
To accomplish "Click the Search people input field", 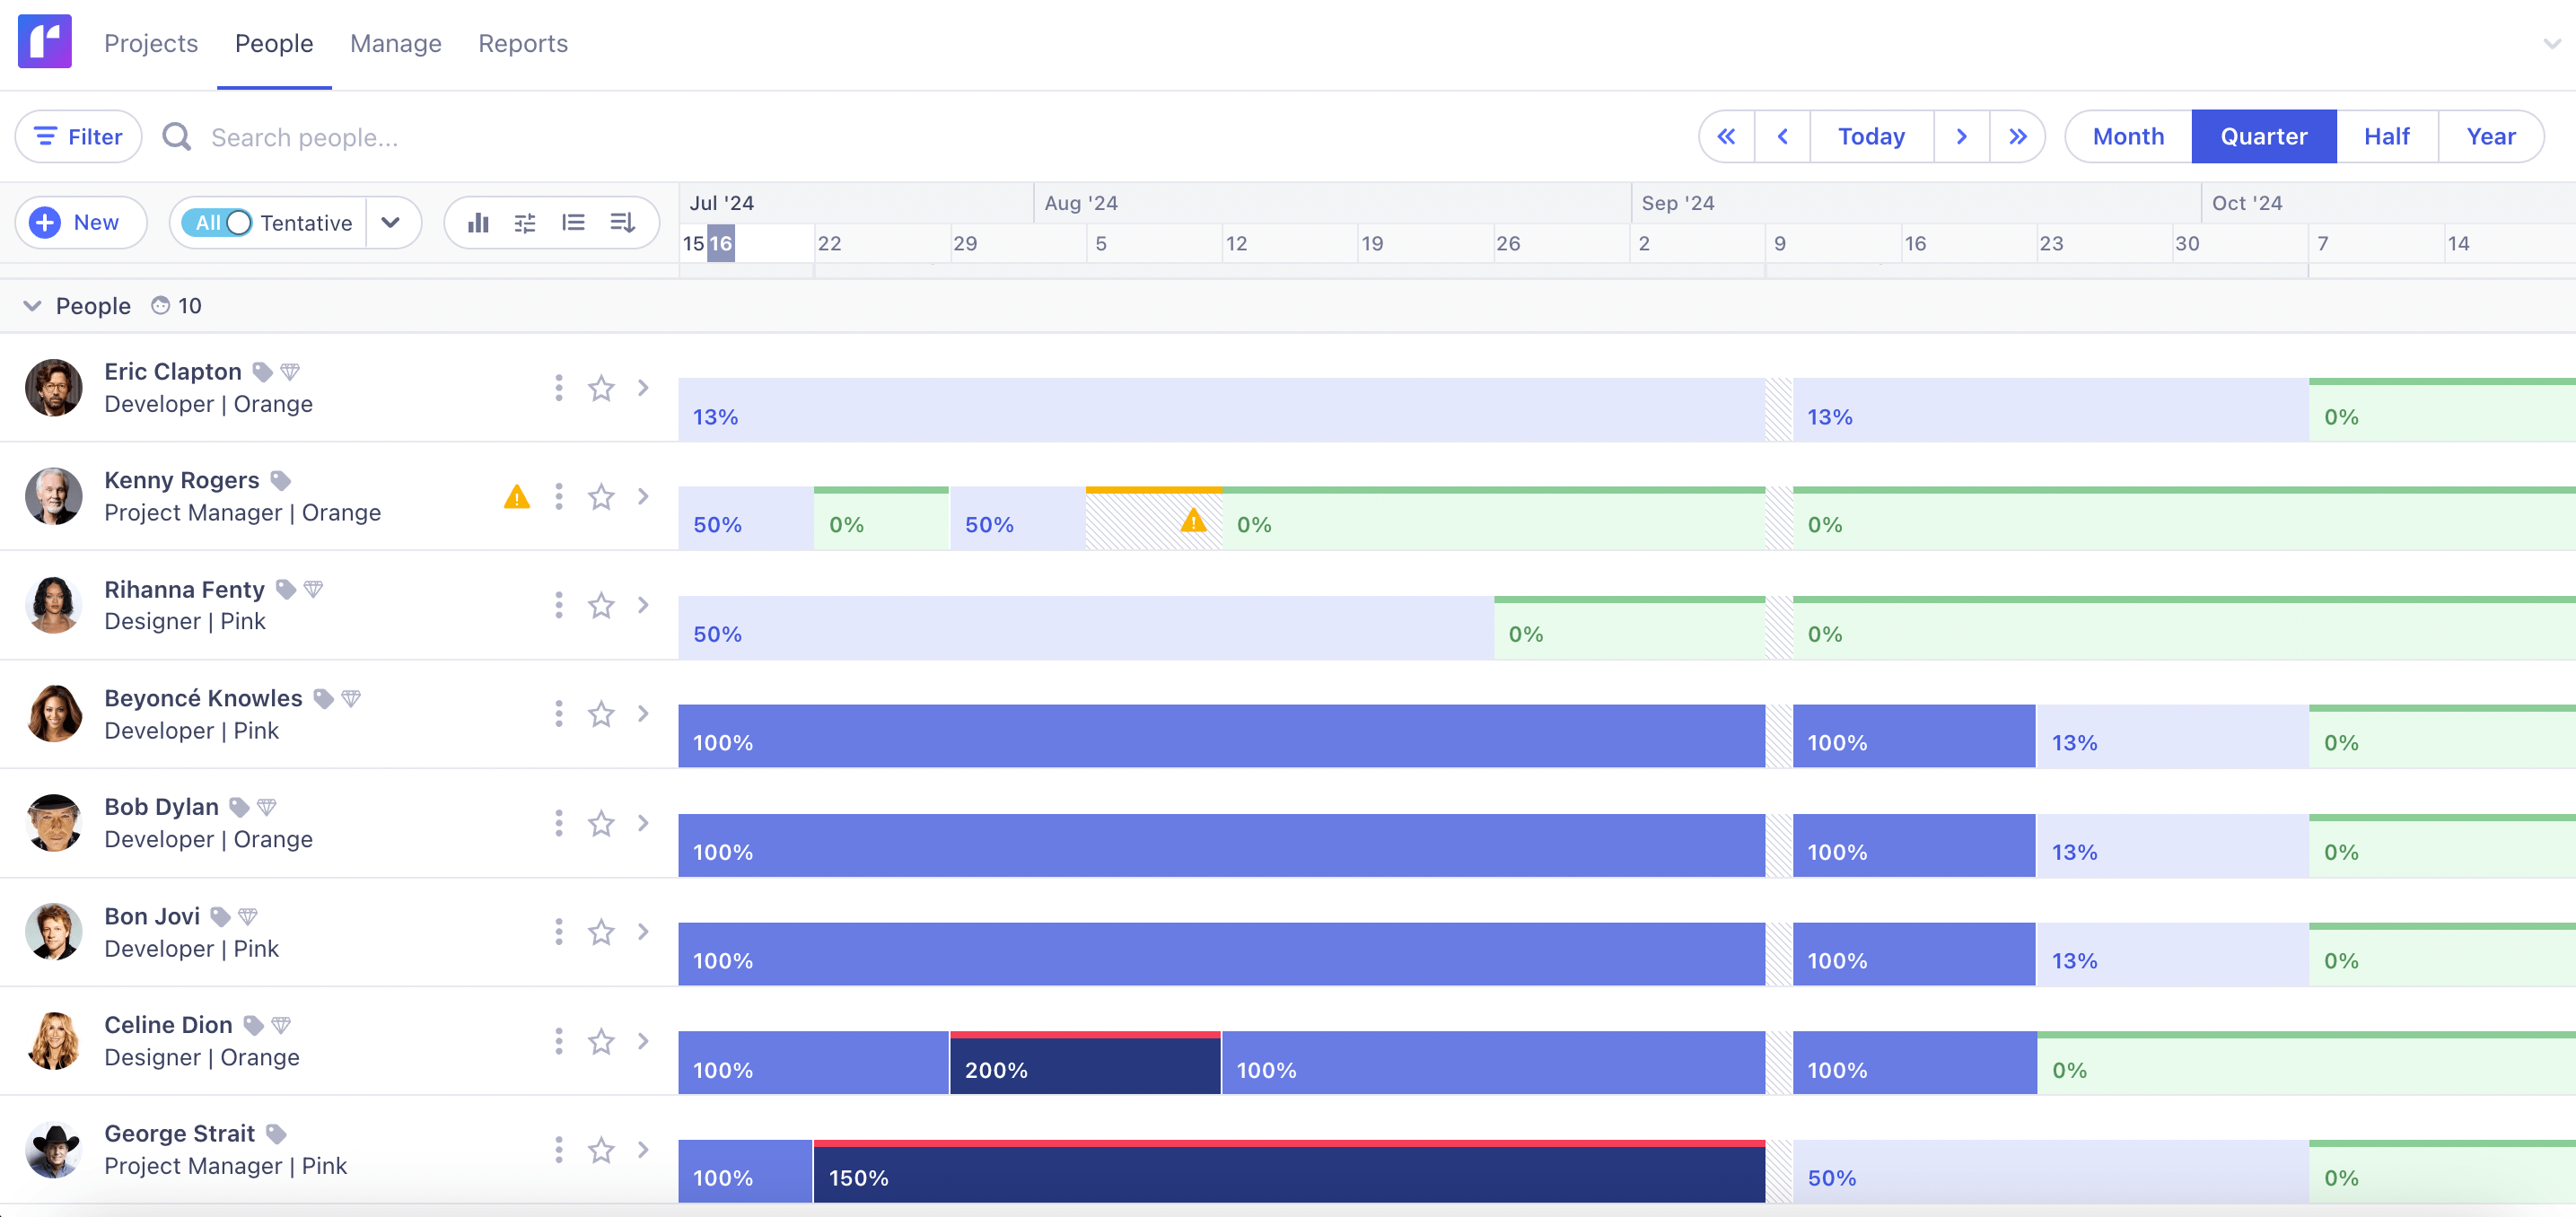I will [305, 138].
